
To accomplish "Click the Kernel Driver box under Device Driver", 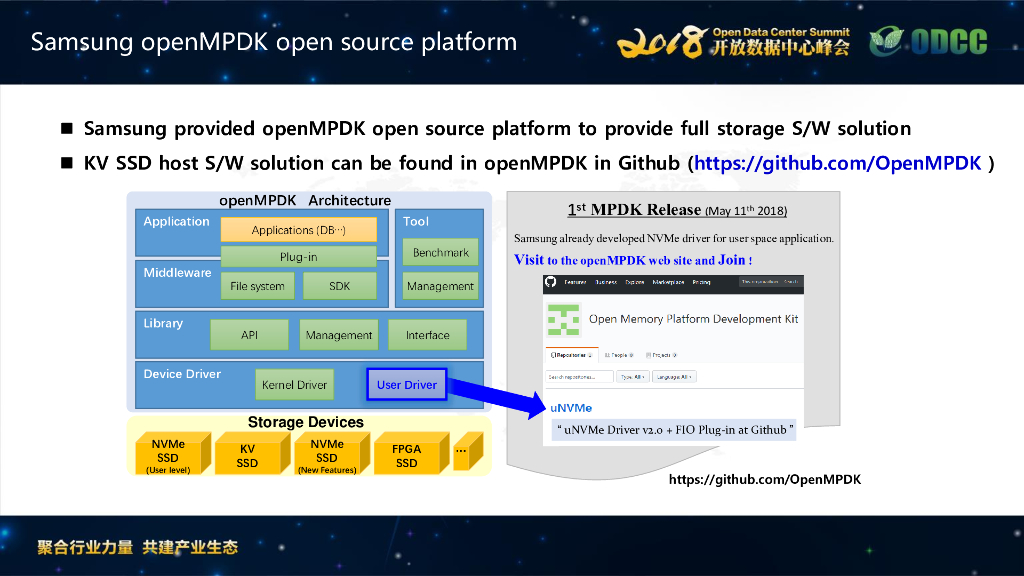I will tap(294, 384).
